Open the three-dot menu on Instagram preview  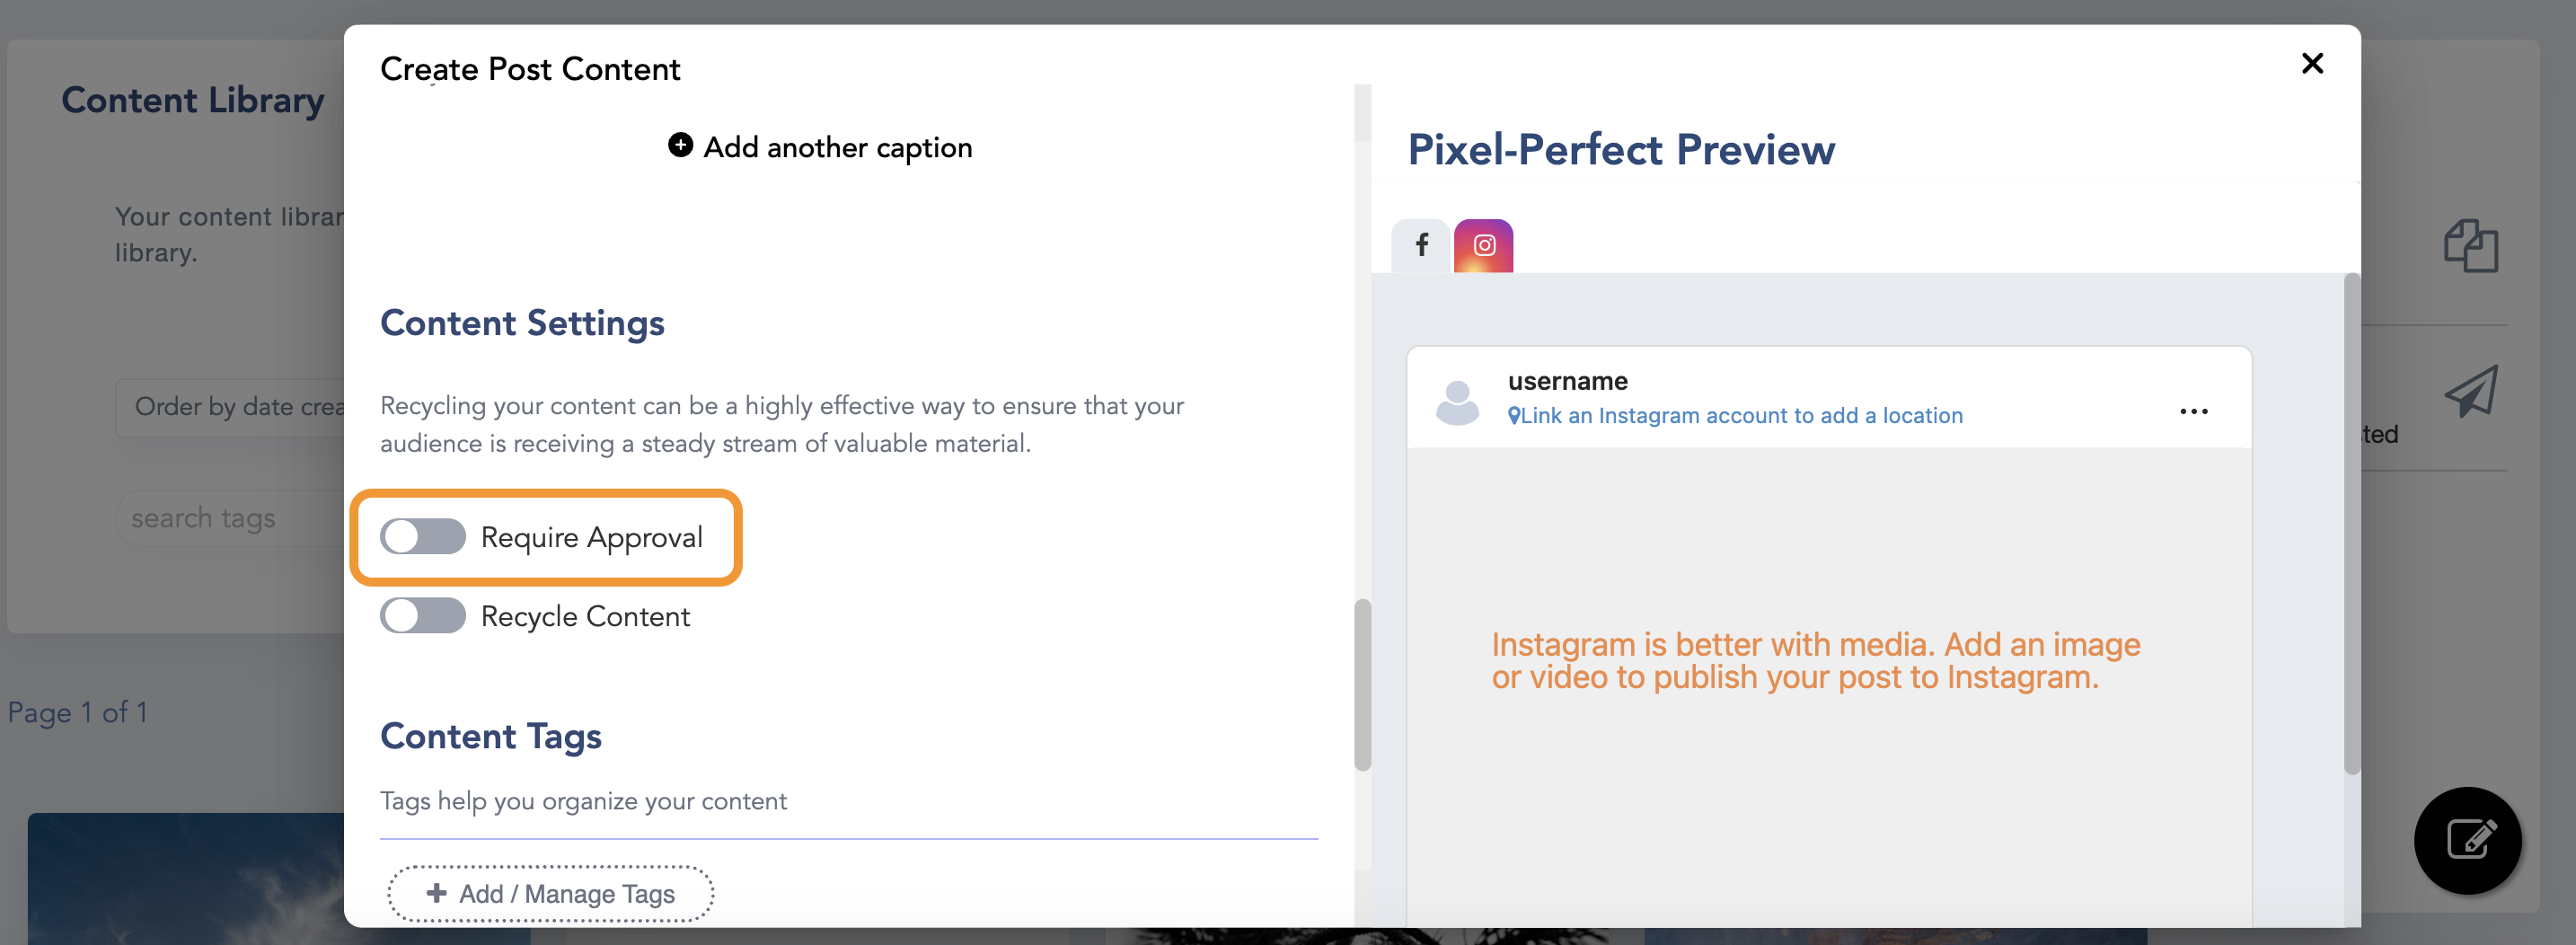point(2193,412)
